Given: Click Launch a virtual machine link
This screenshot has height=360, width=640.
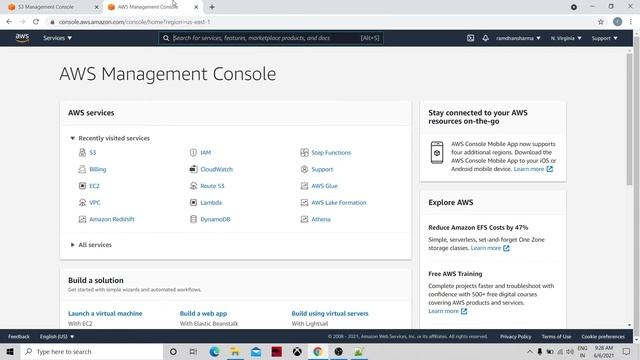Looking at the screenshot, I should [105, 313].
